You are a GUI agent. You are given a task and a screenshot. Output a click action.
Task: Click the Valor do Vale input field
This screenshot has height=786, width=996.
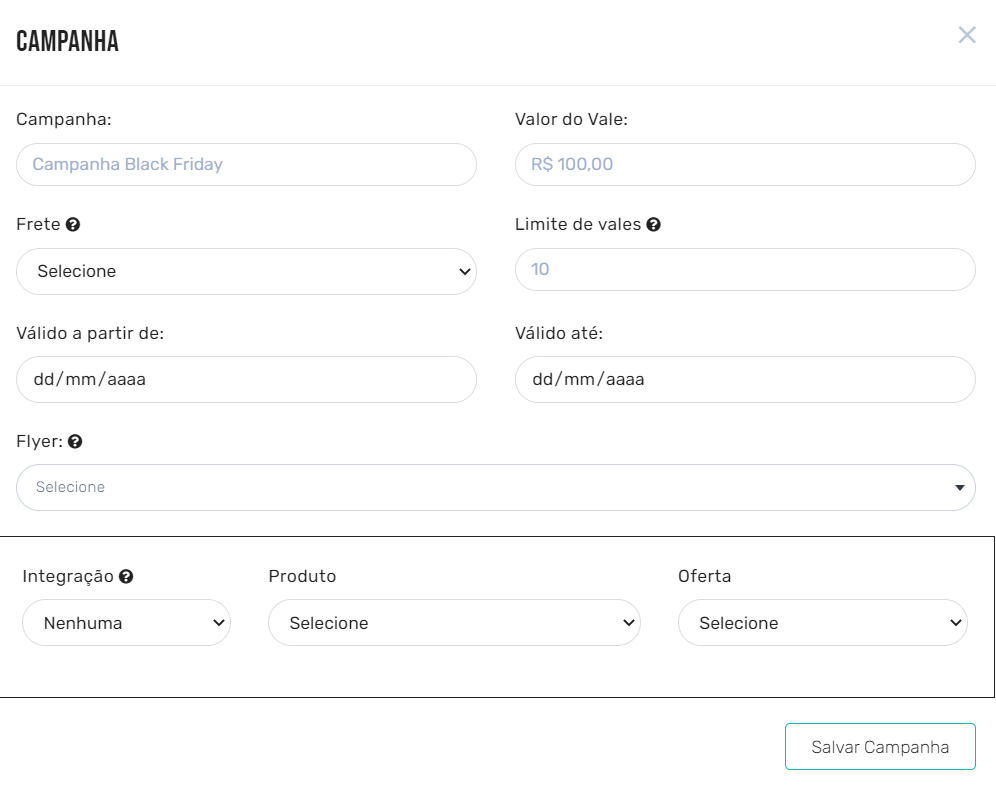[744, 164]
